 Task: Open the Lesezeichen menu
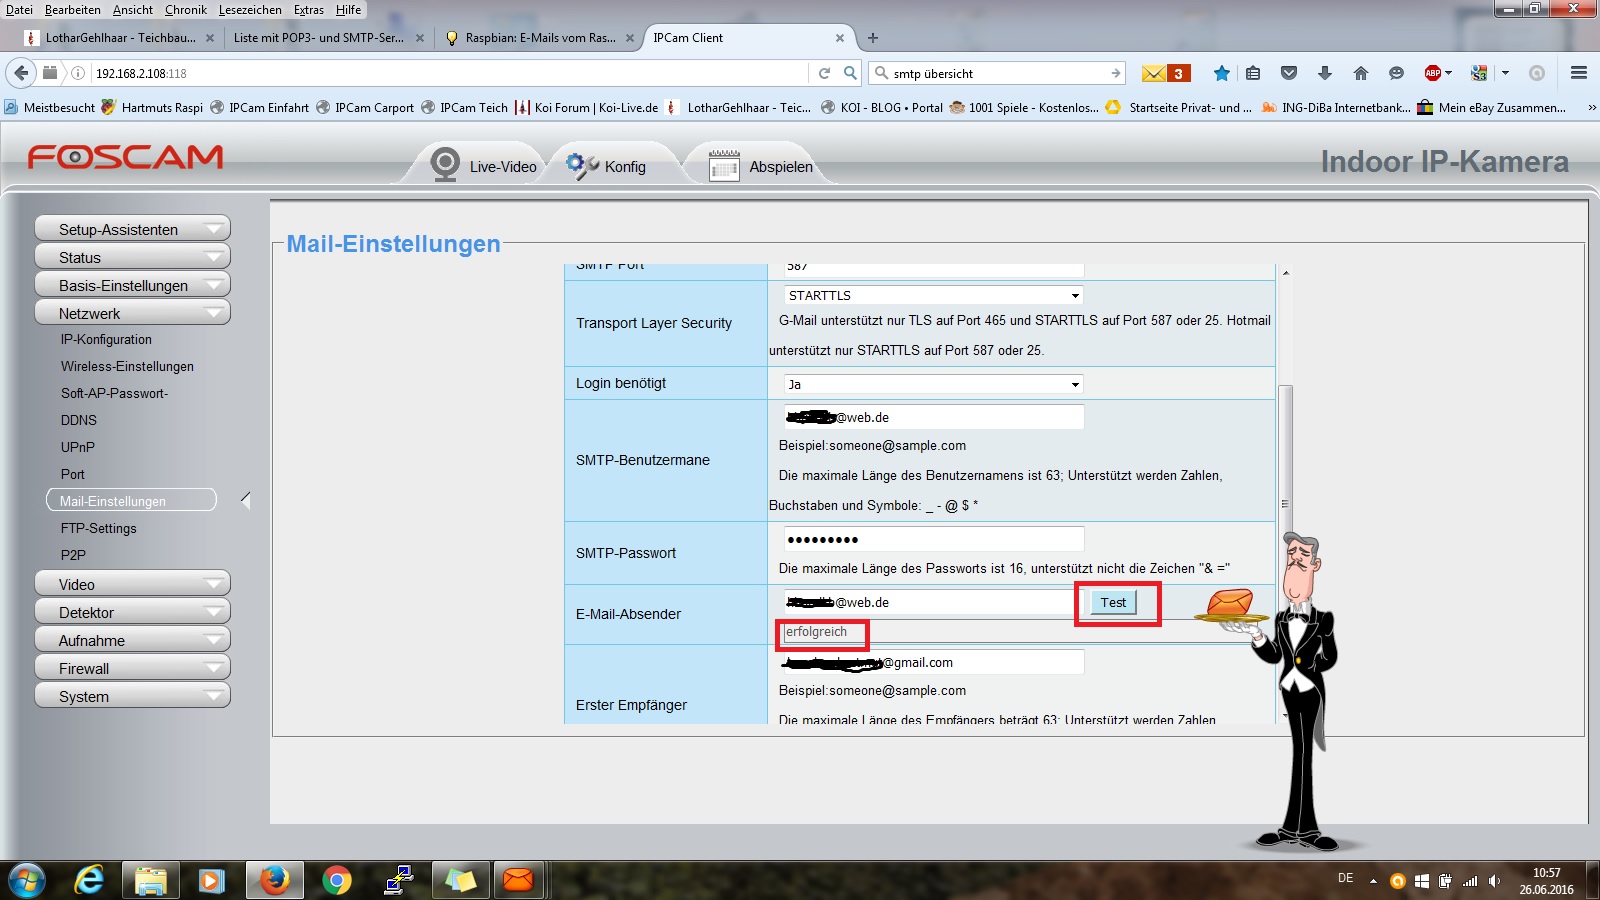pyautogui.click(x=250, y=10)
